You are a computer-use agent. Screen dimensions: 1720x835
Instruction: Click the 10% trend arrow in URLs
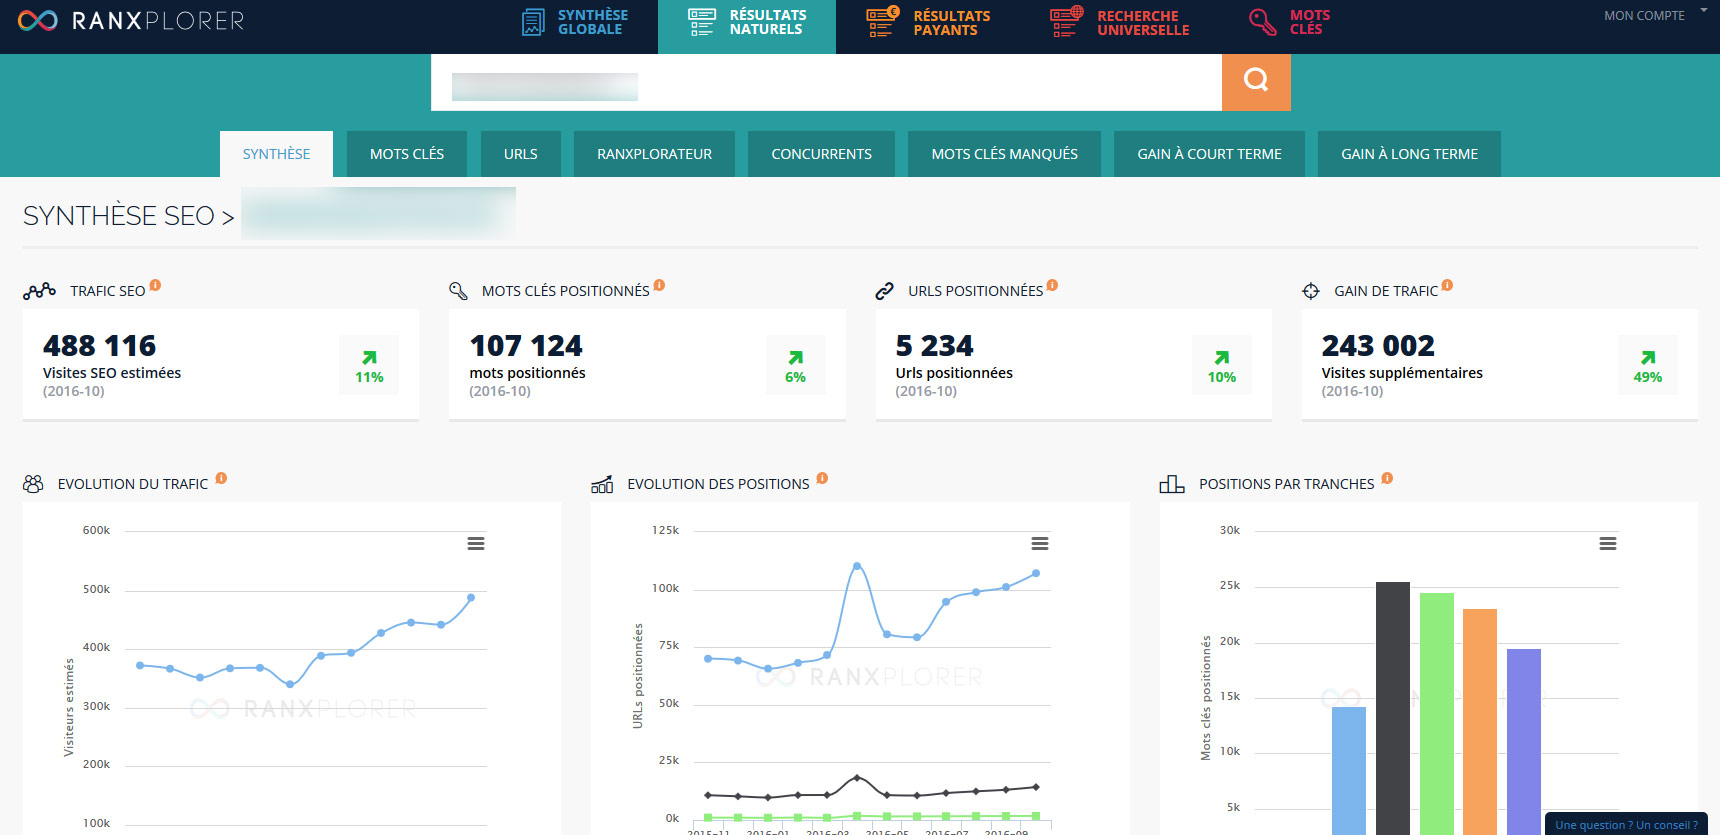1221,358
